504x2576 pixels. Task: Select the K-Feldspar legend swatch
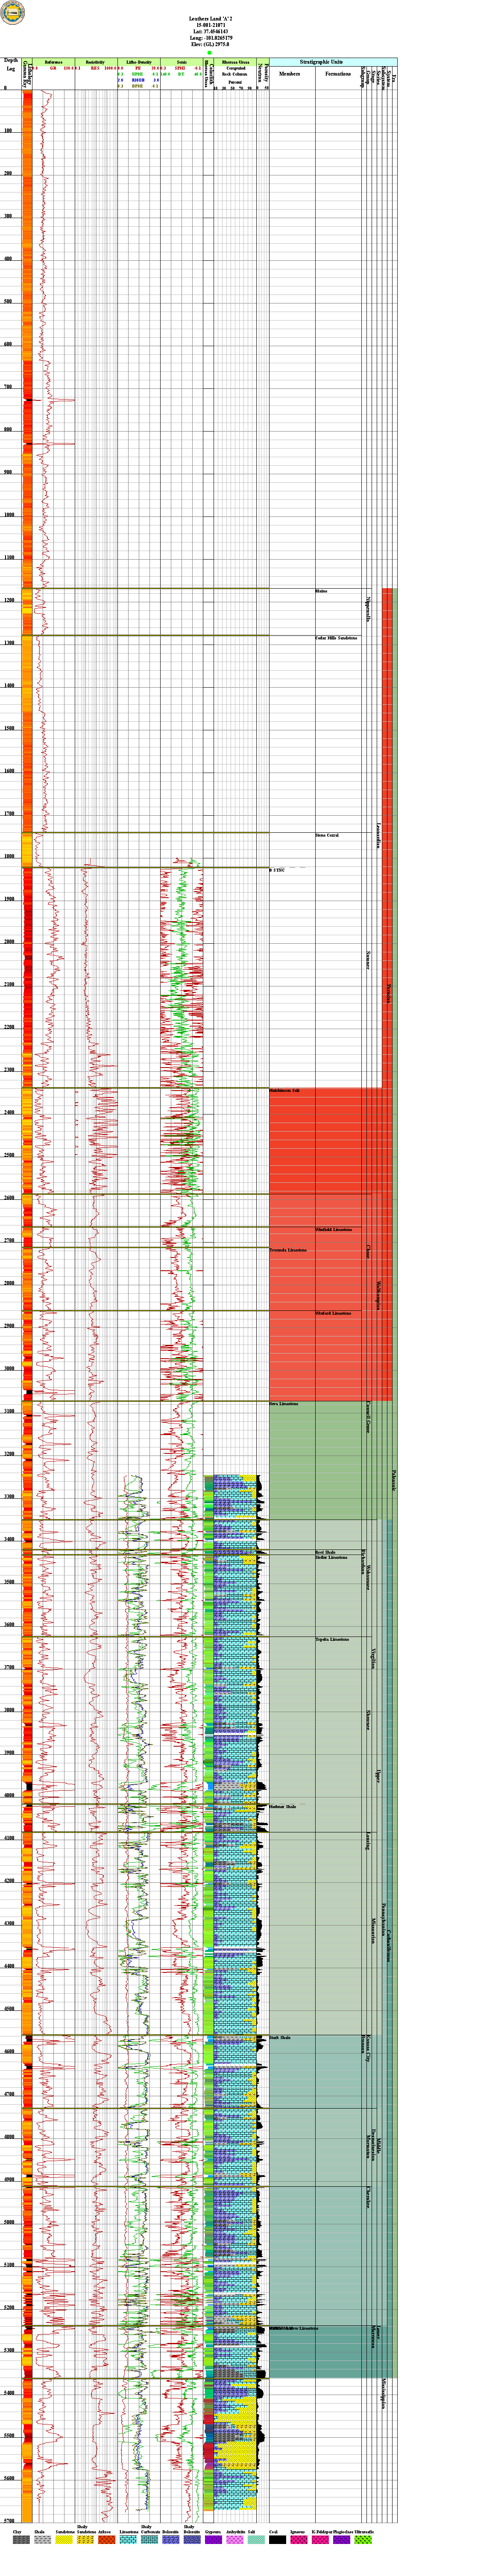point(320,2541)
